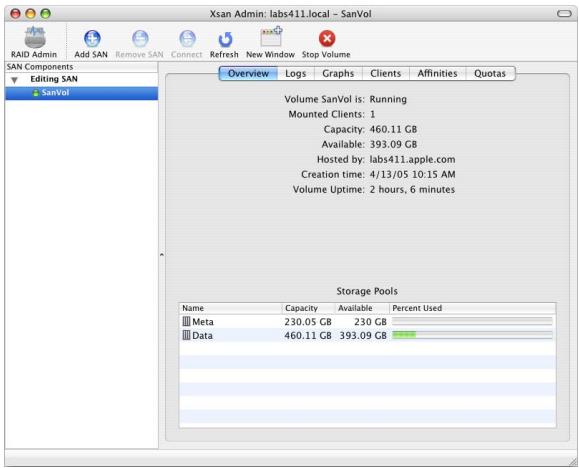This screenshot has height=468, width=579.
Task: Sort storage pools by Capacity column
Action: 308,308
